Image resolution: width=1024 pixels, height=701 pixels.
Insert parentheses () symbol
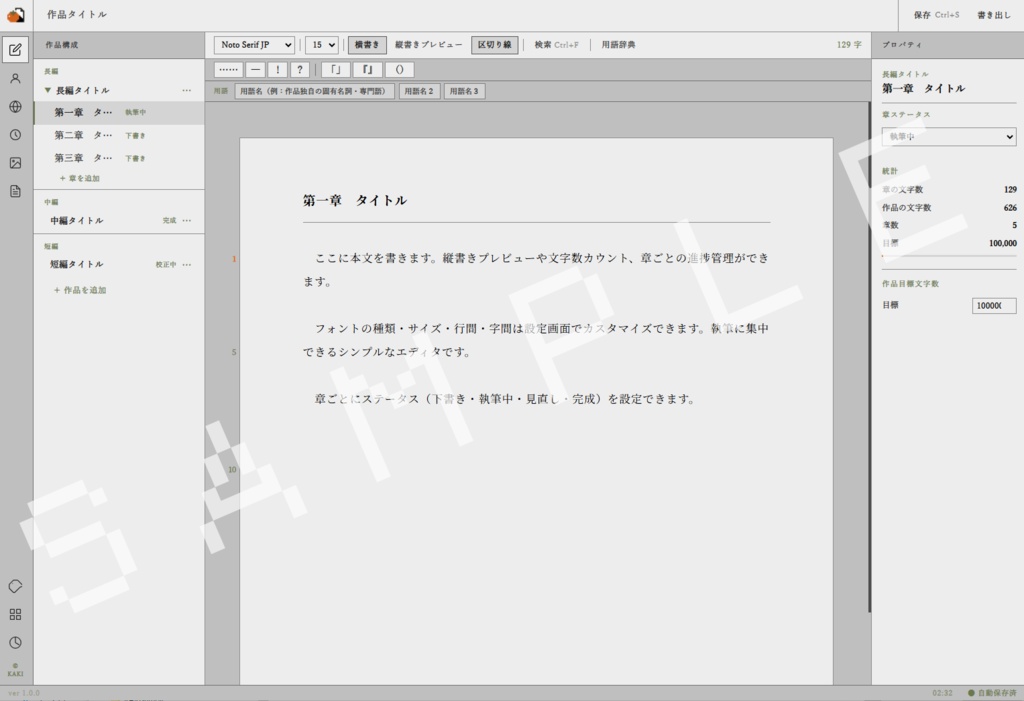coord(400,69)
